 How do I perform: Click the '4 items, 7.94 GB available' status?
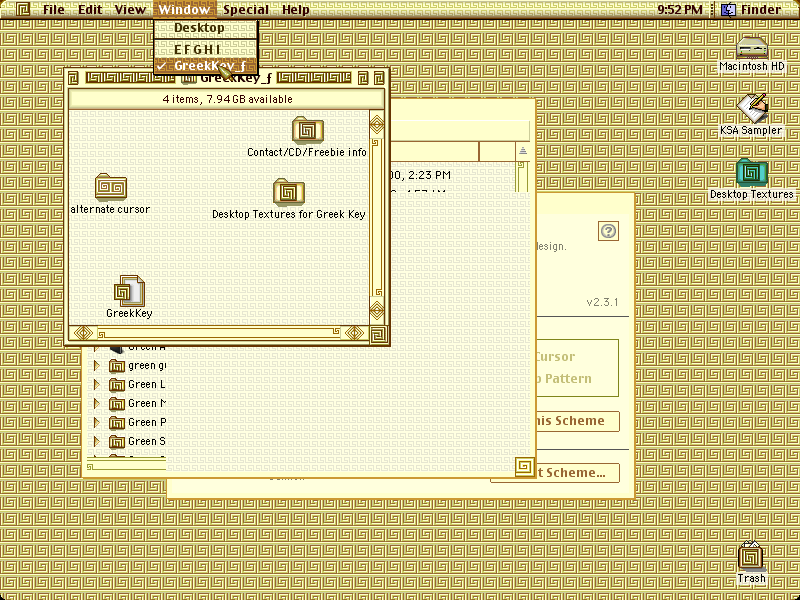(x=228, y=99)
